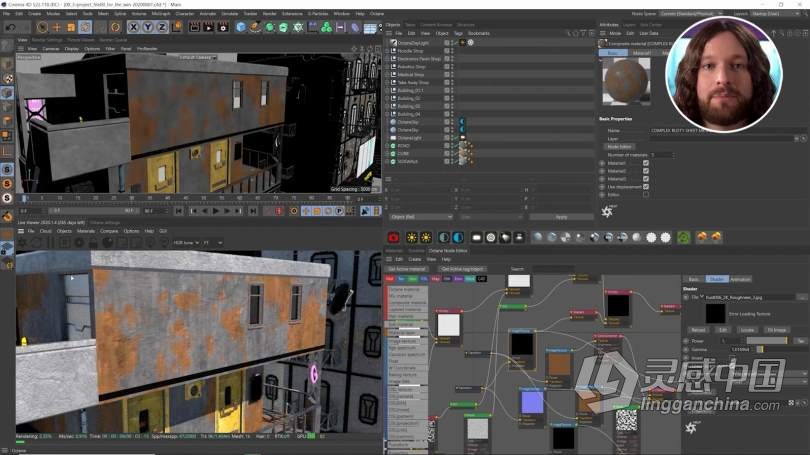Viewport: 810px width, 455px height.
Task: Open the Edit Render Settings icon
Action: (x=223, y=27)
